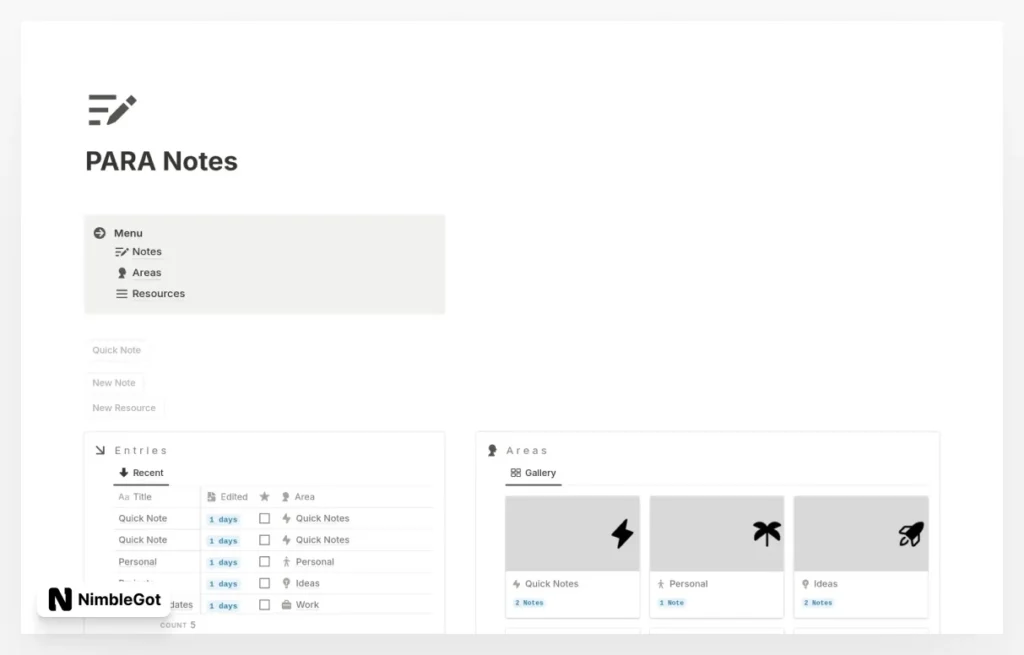Select the Gallery view tab
Image resolution: width=1024 pixels, height=655 pixels.
coord(533,473)
